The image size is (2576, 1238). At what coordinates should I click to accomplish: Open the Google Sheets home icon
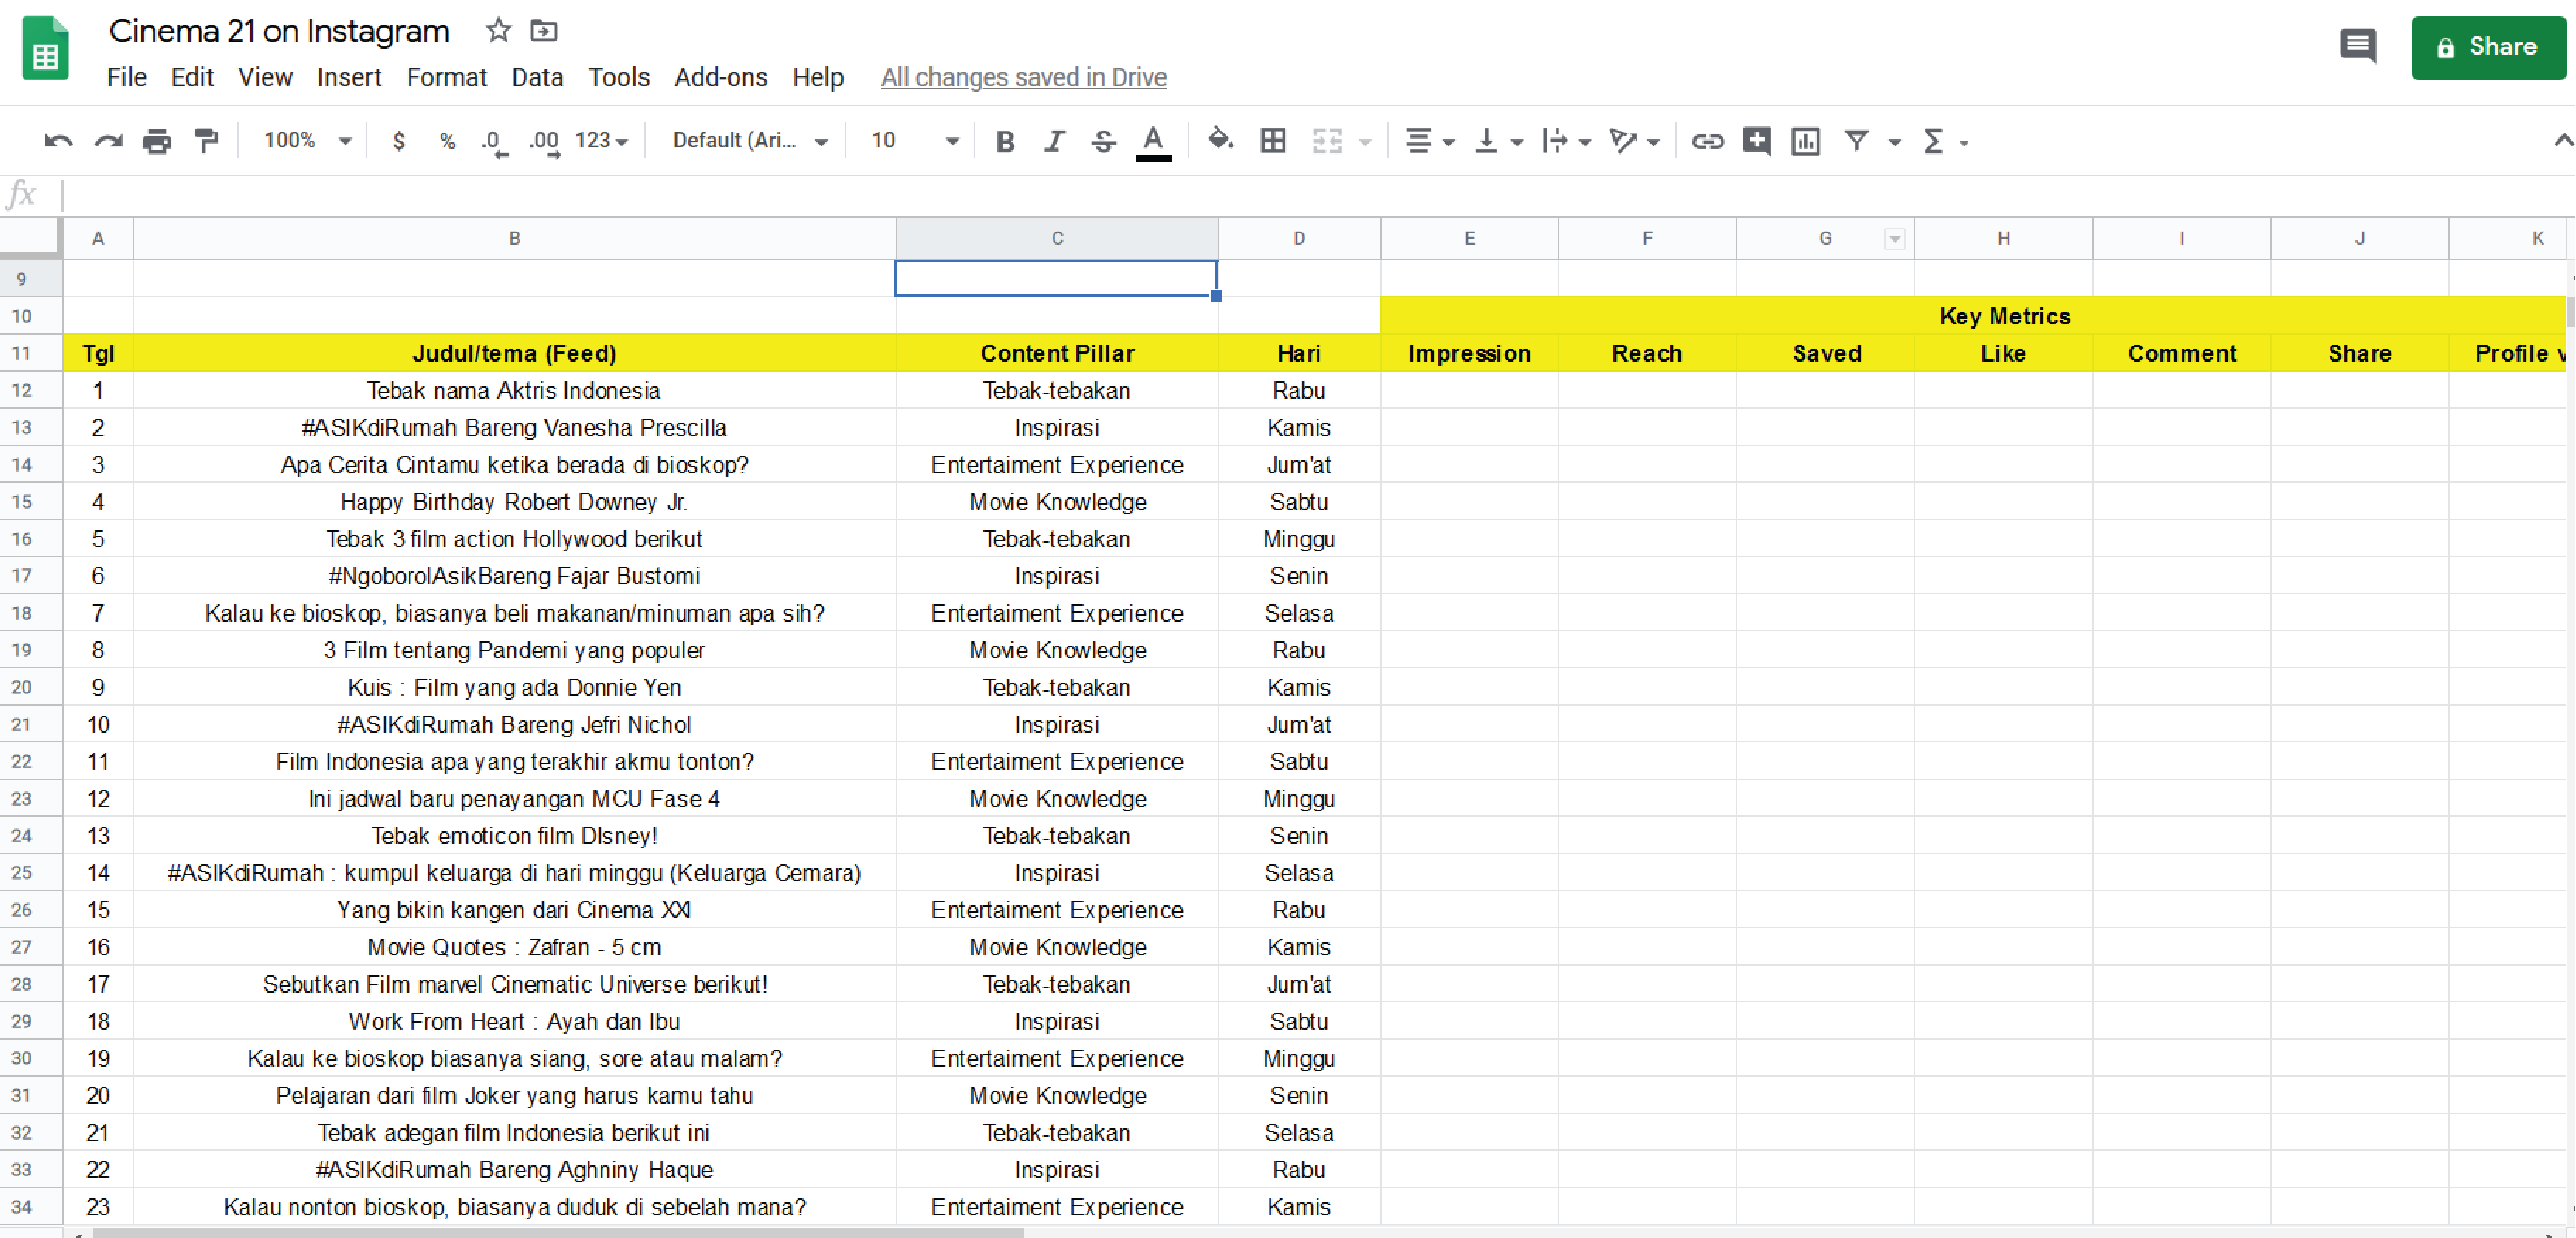45,49
